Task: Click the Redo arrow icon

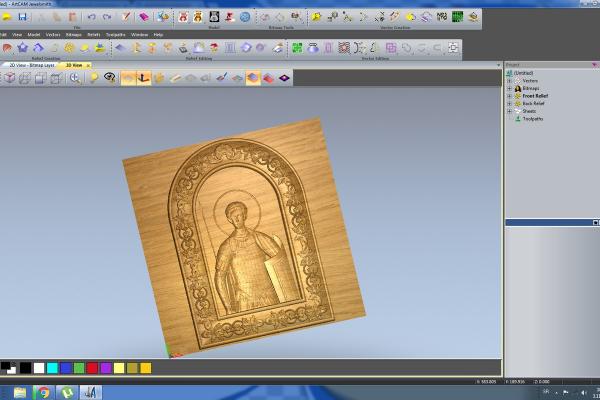Action: point(106,17)
